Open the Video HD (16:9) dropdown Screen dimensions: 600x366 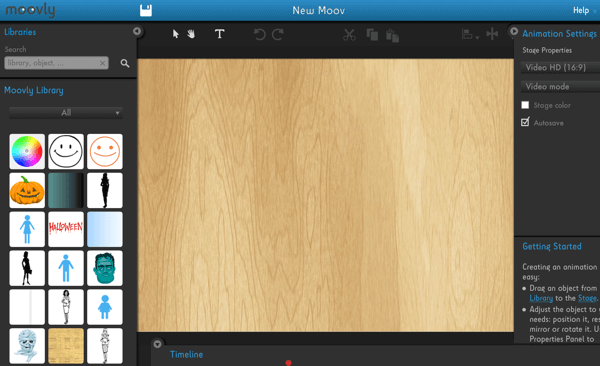point(560,68)
